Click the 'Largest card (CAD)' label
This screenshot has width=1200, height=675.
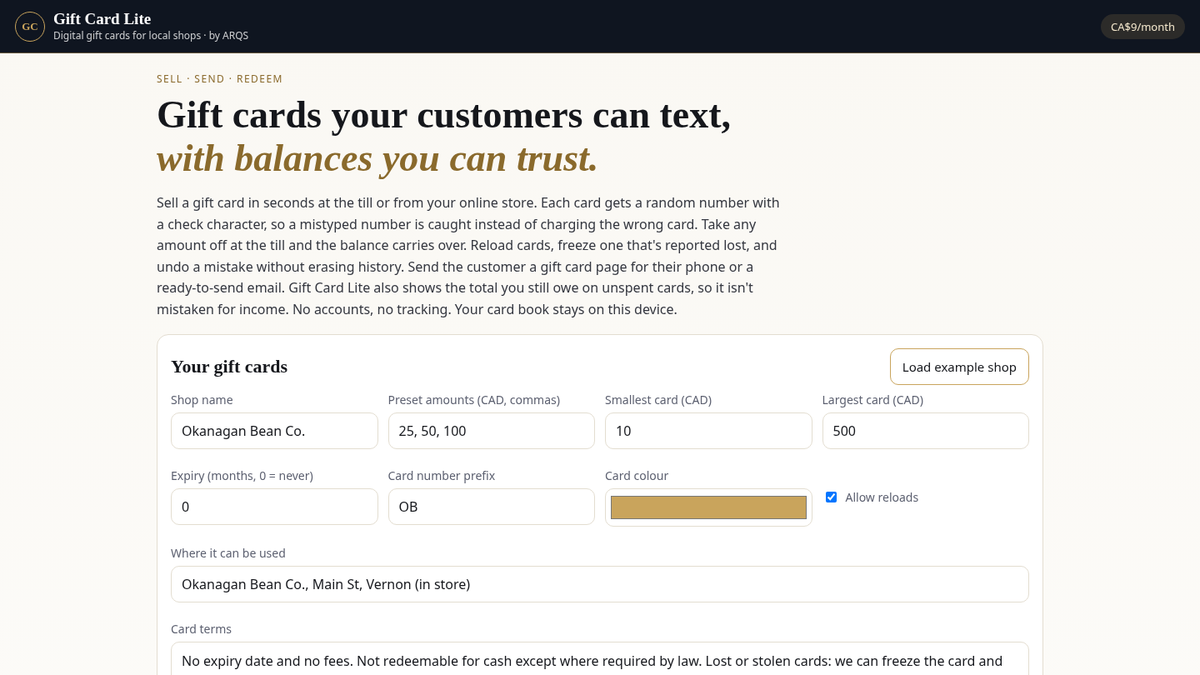[873, 400]
